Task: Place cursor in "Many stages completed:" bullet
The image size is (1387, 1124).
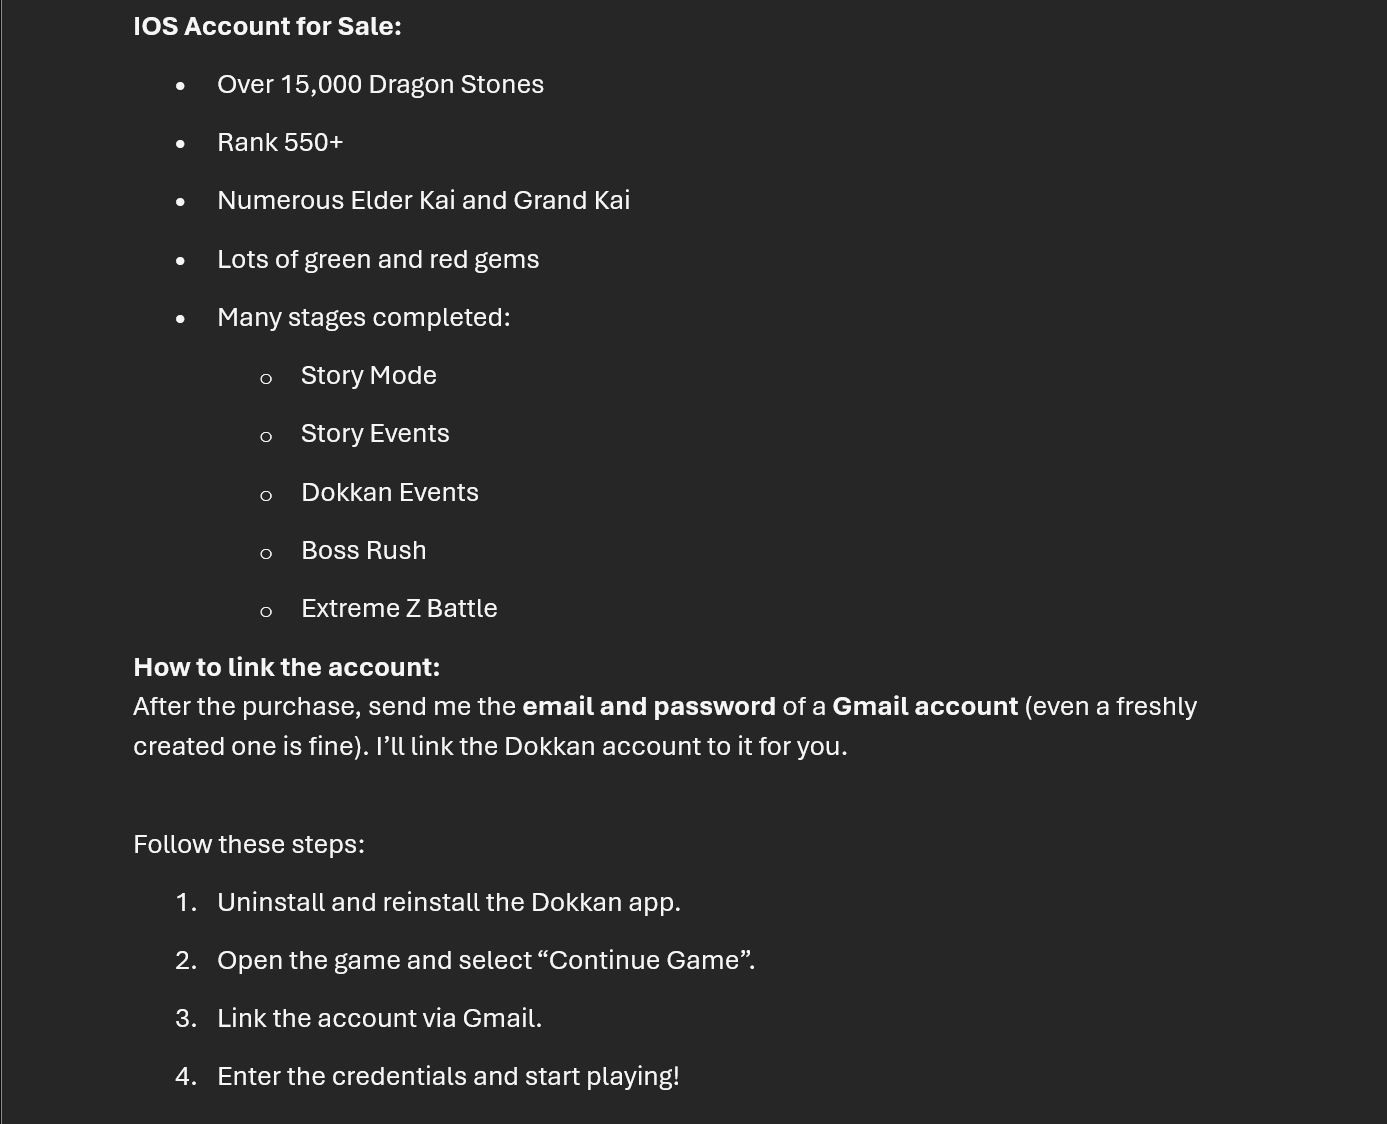Action: tap(363, 318)
